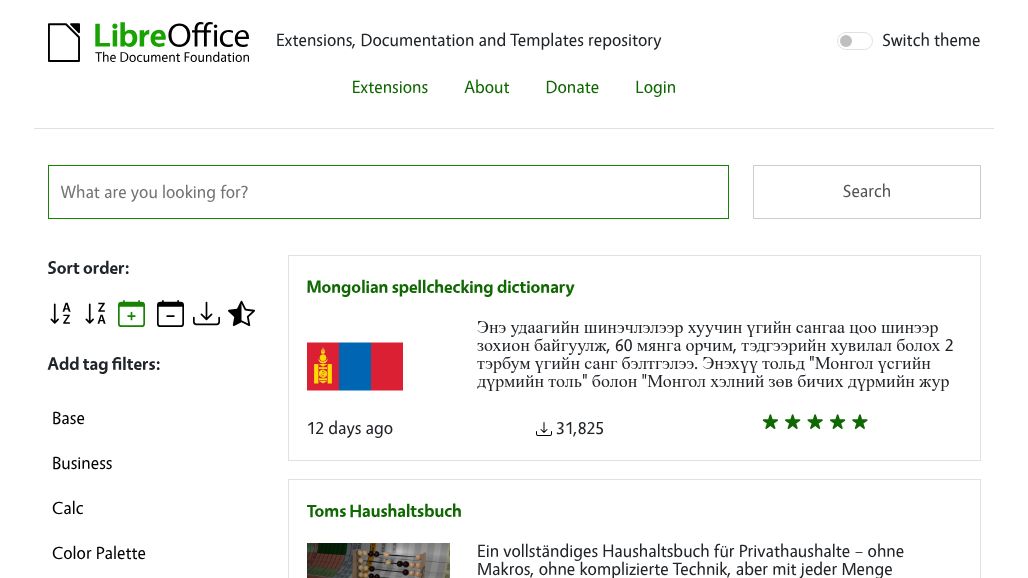Filter by the Base tag
The width and height of the screenshot is (1028, 578).
pyautogui.click(x=68, y=418)
